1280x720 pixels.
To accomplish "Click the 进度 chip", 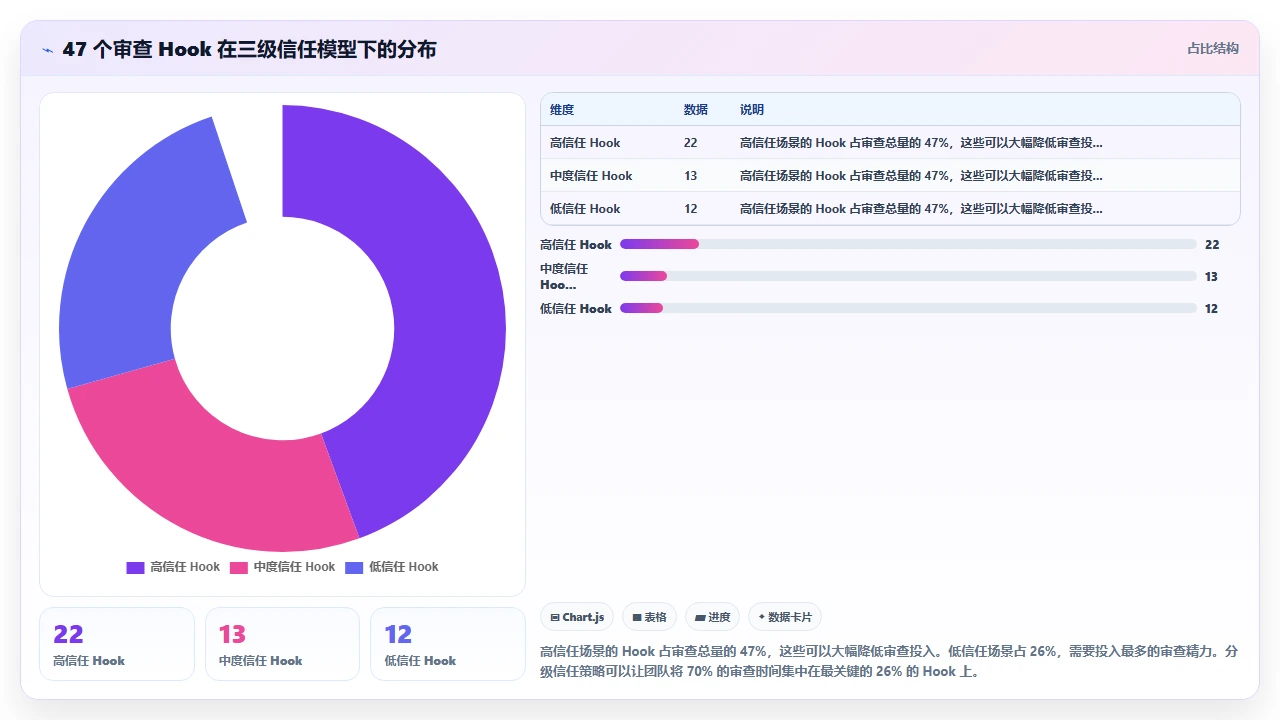I will tap(712, 617).
